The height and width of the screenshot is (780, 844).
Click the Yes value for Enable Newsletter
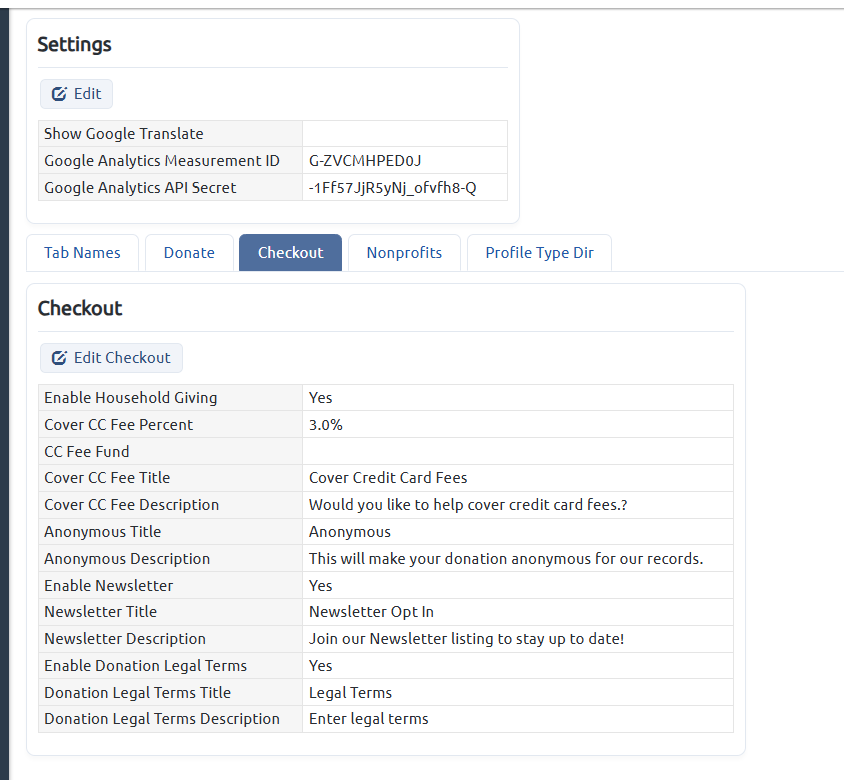pyautogui.click(x=320, y=586)
